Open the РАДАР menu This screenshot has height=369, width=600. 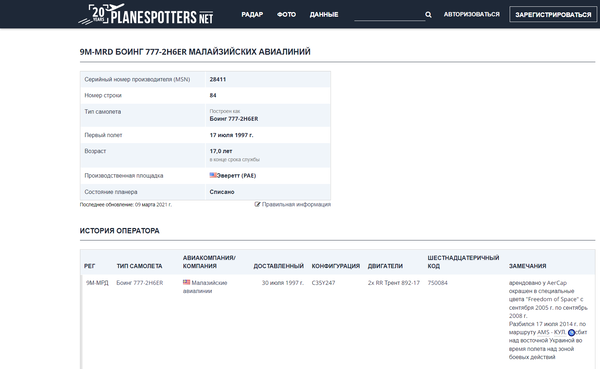pyautogui.click(x=252, y=15)
